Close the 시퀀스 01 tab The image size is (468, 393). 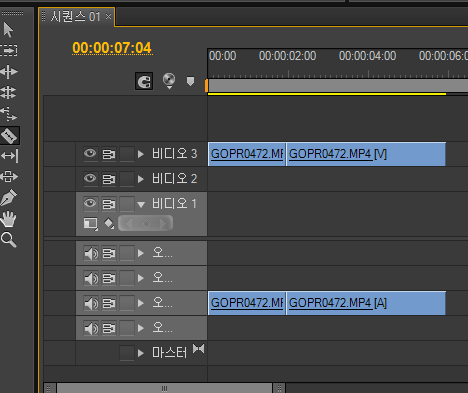(x=108, y=16)
